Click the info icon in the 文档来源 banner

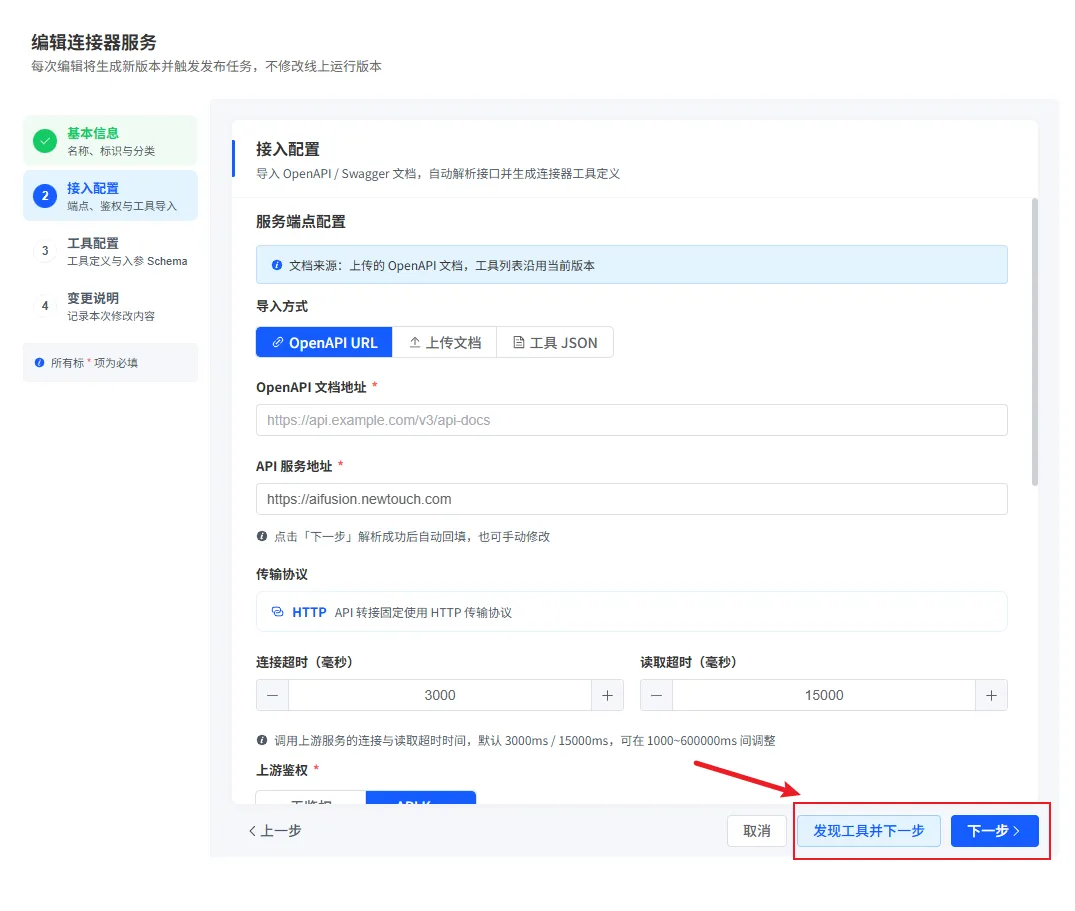(x=277, y=265)
